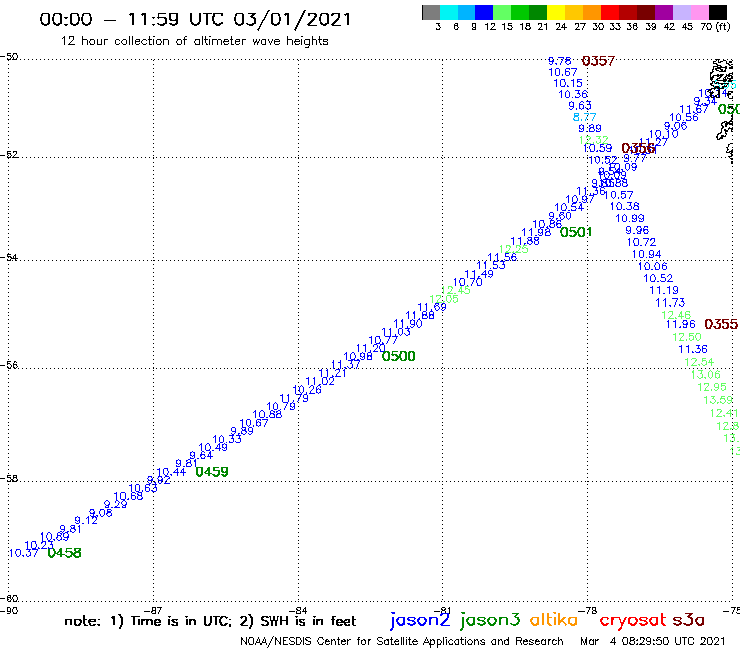740x650 pixels.
Task: Click the green wave height value '12.25'
Action: tap(513, 249)
